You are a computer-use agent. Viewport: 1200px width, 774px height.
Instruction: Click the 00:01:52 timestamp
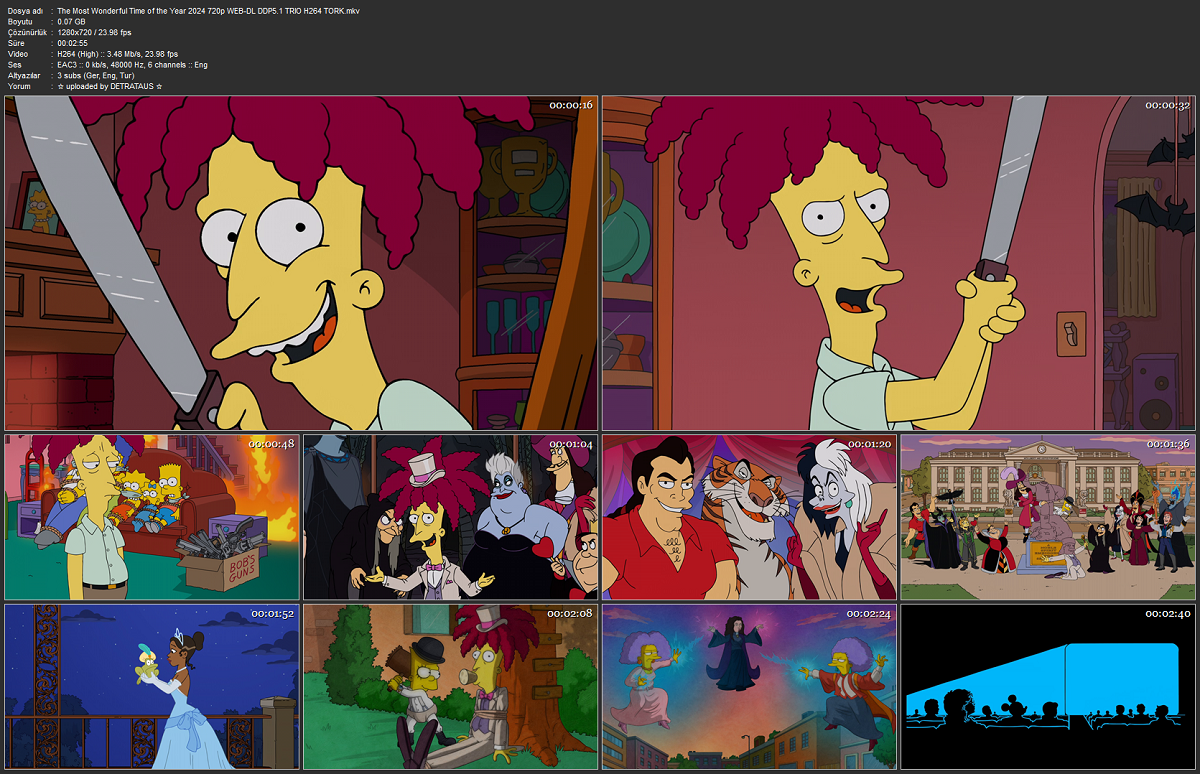[272, 613]
